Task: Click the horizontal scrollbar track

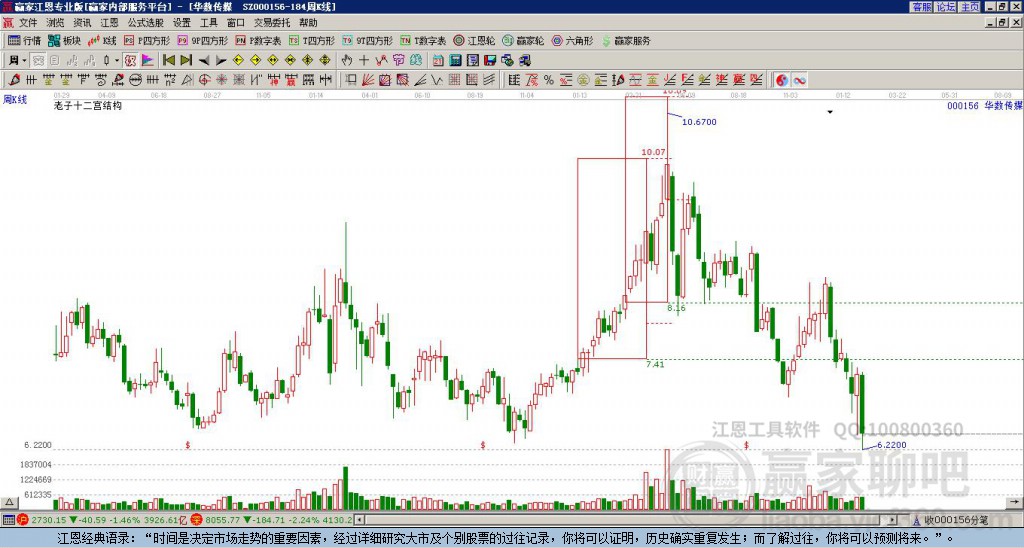Action: (627, 520)
